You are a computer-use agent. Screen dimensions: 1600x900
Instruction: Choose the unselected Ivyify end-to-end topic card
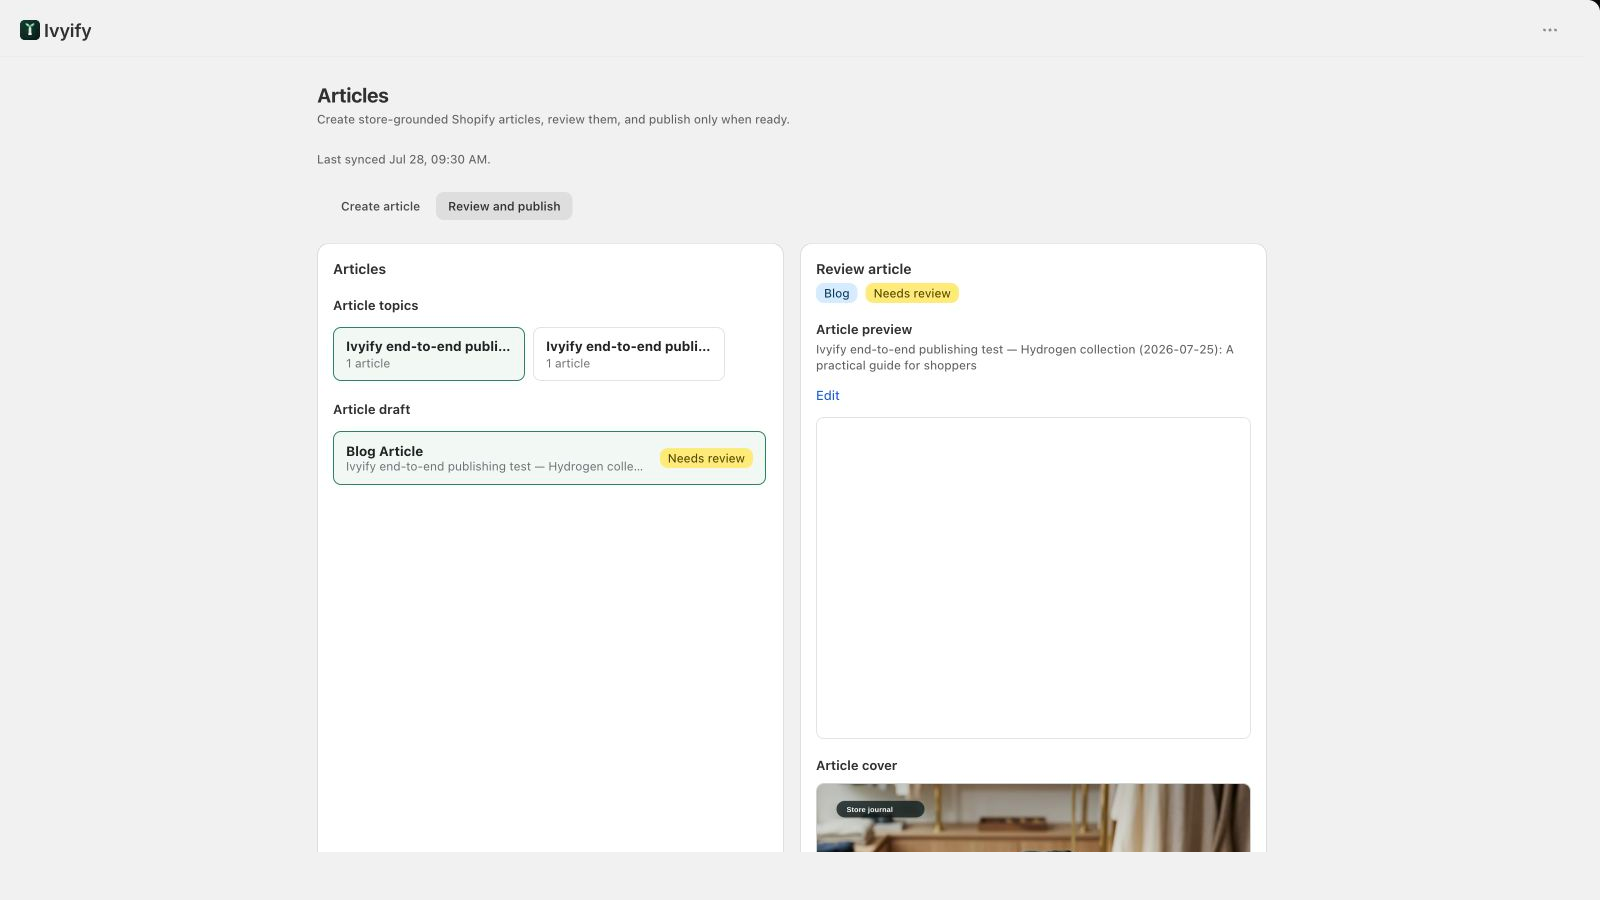(x=629, y=354)
